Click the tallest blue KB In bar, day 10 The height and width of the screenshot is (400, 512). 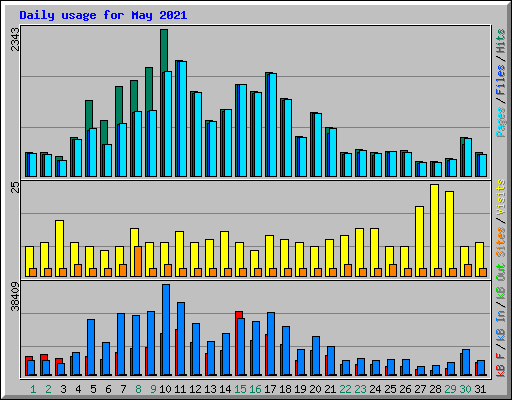point(166,330)
